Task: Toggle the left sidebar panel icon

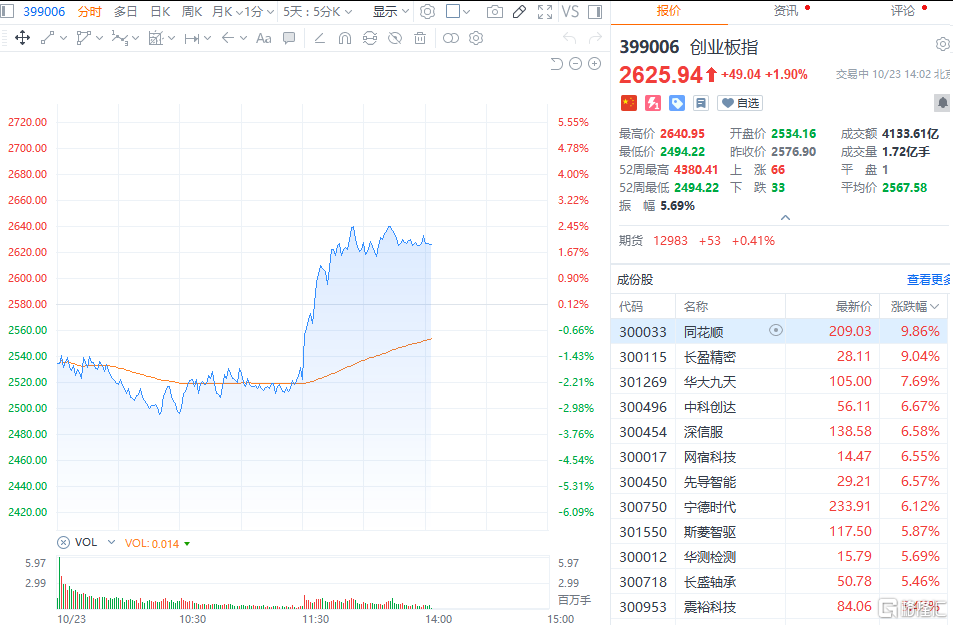Action: (7, 12)
